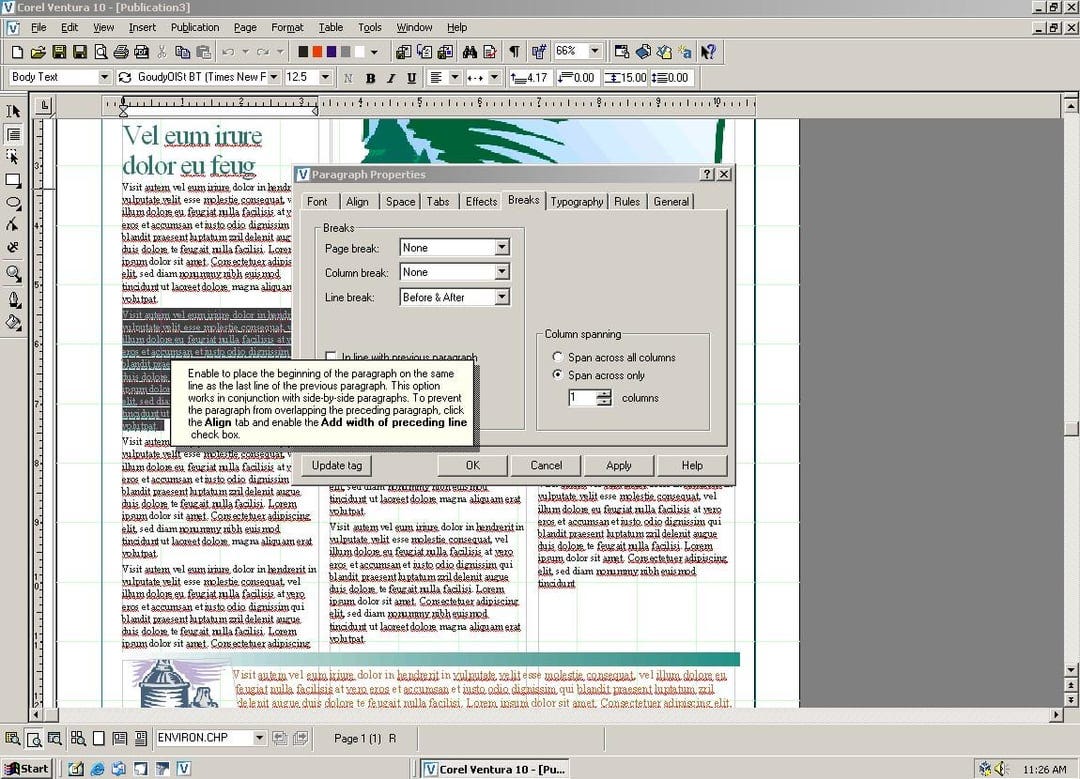Select the Frame Pick dashed arrow tool
This screenshot has width=1080, height=779.
click(13, 157)
